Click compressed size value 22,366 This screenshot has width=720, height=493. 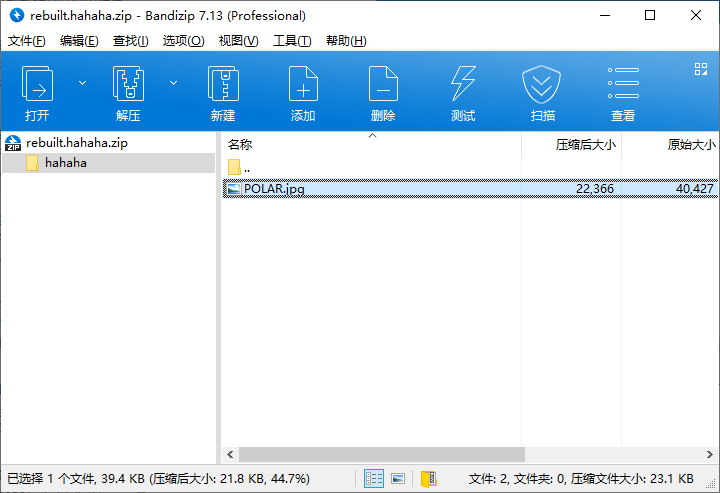[x=595, y=189]
